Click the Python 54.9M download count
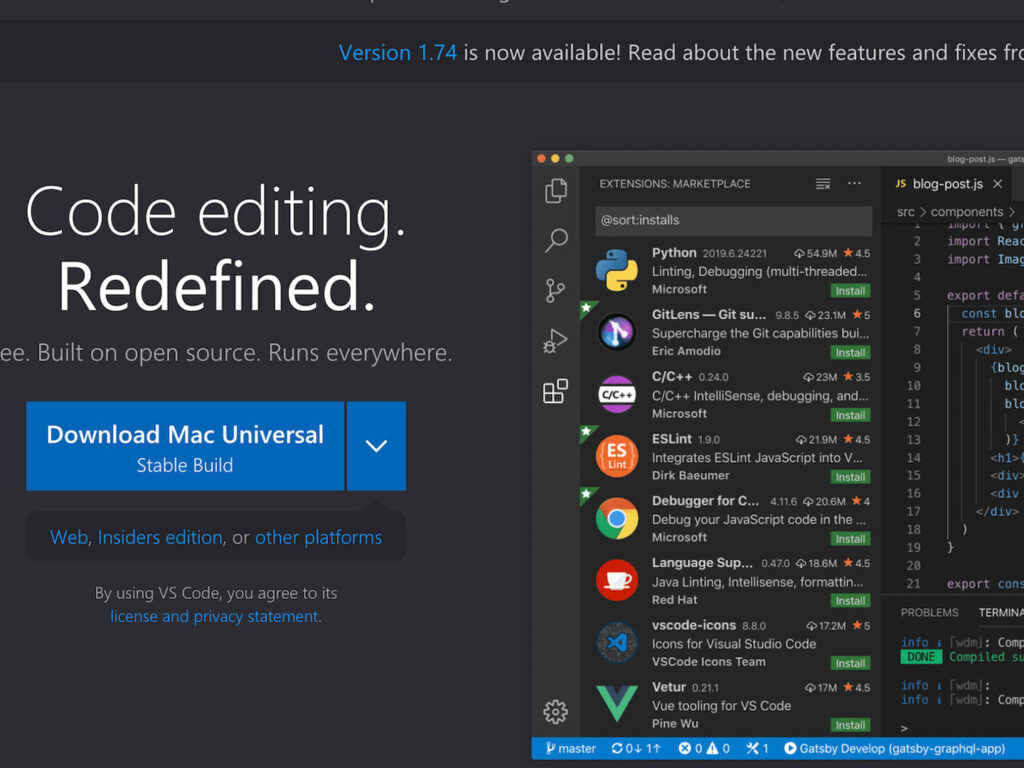This screenshot has height=768, width=1024. [x=815, y=253]
